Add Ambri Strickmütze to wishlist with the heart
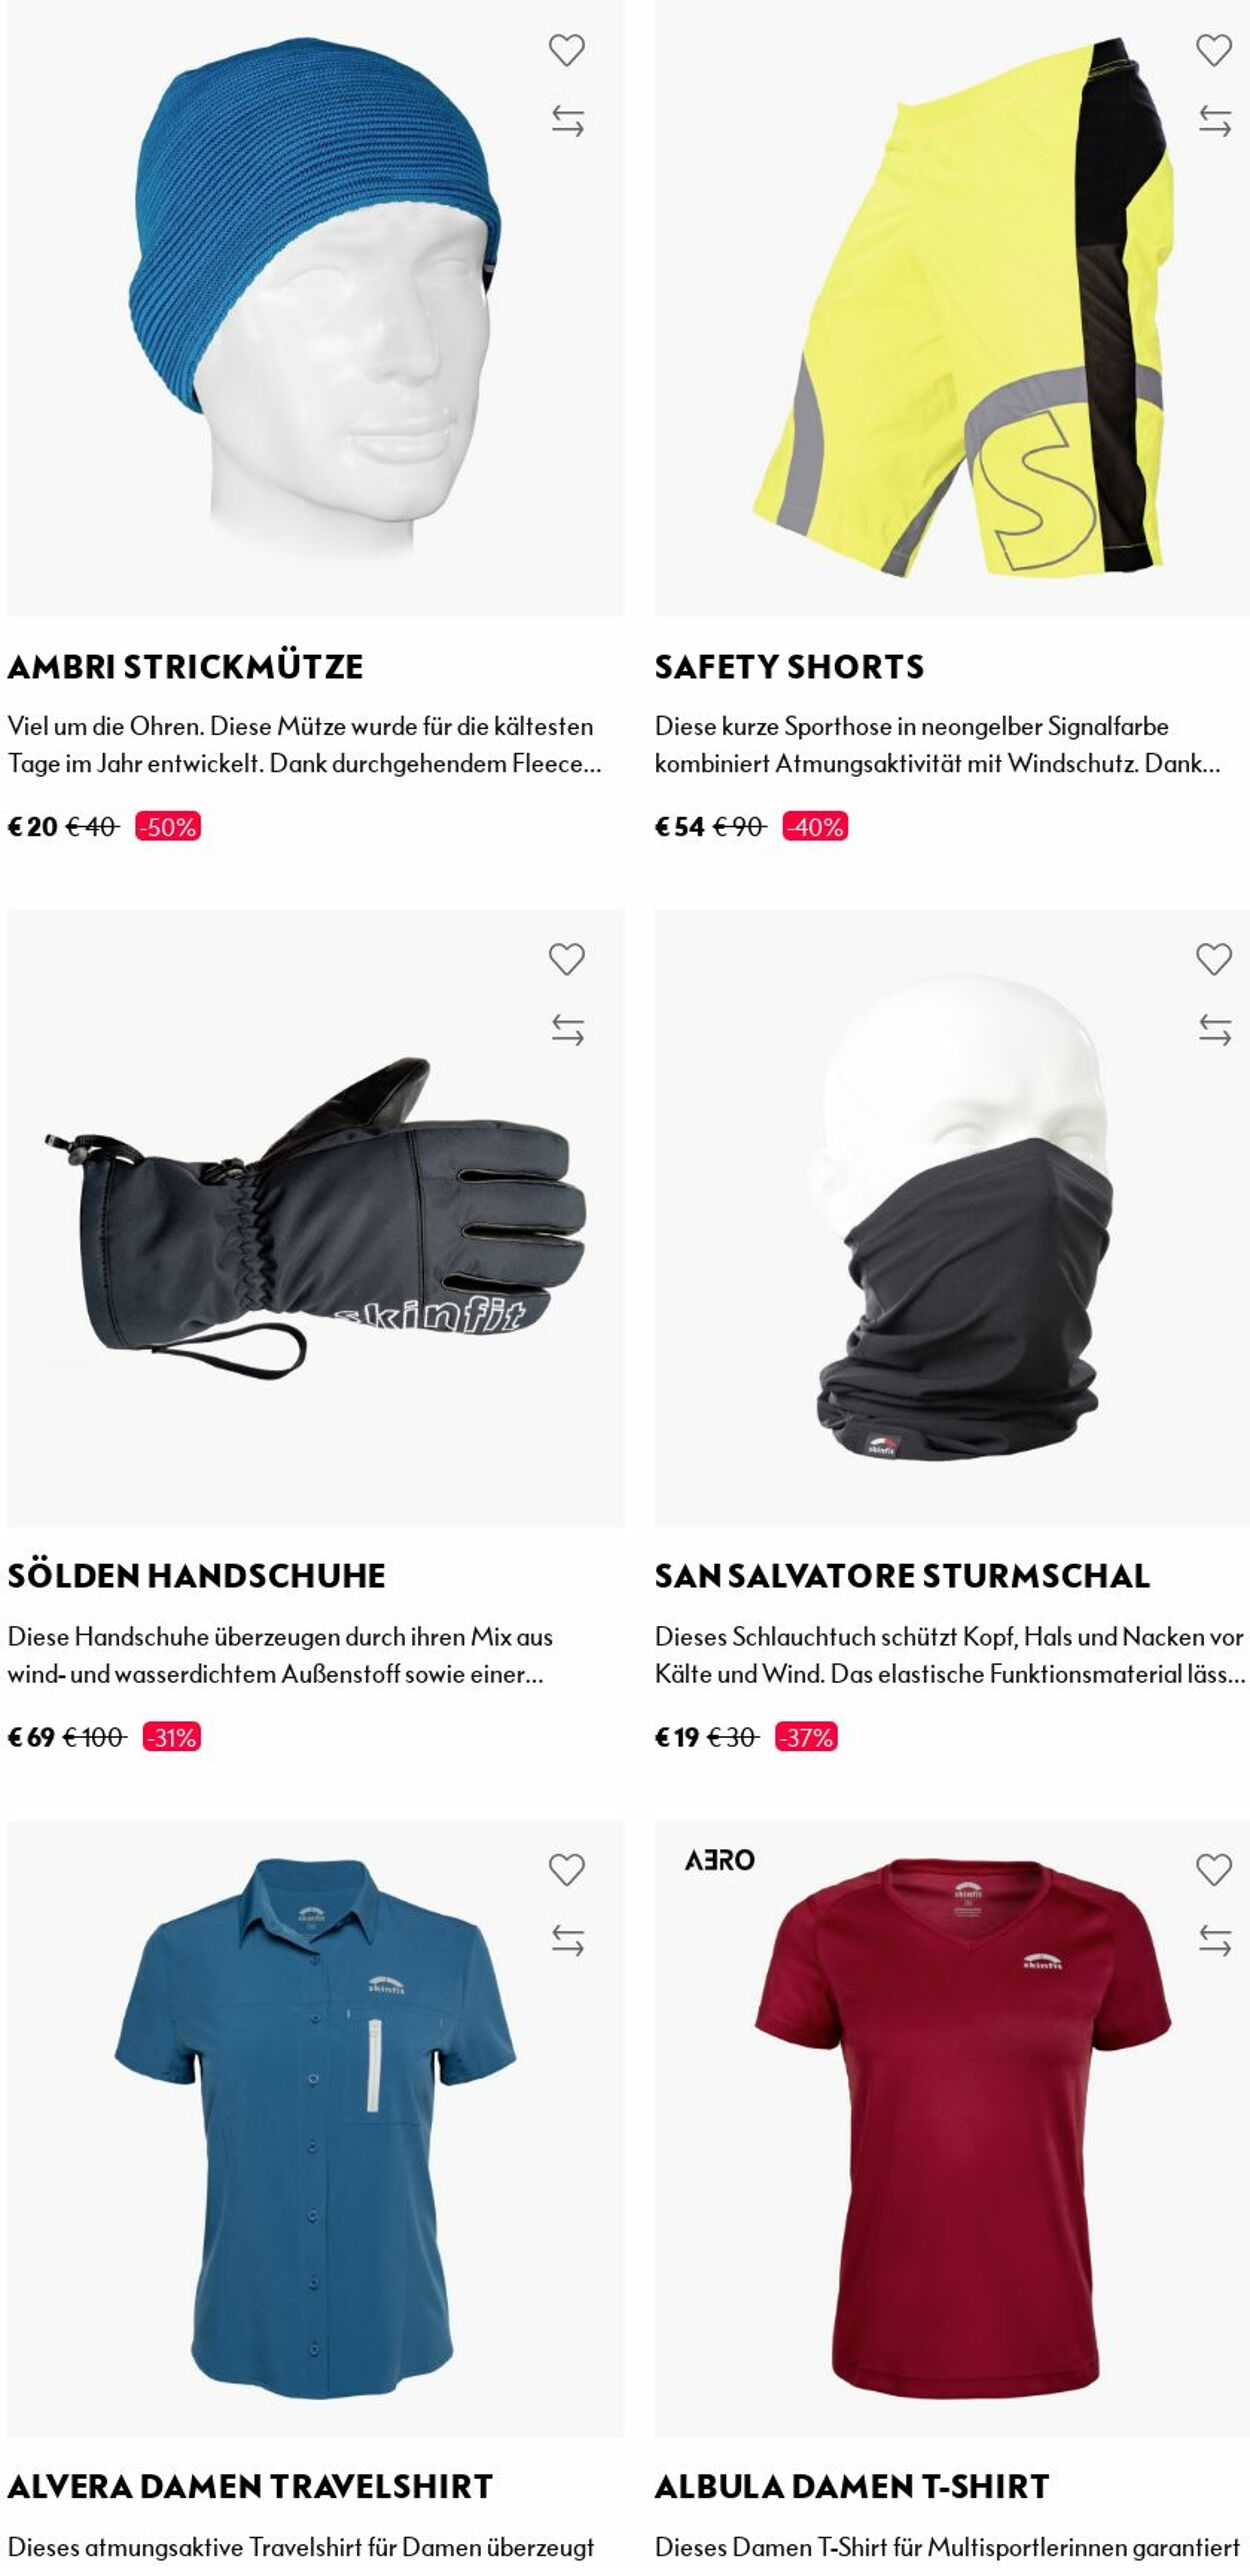Viewport: 1250px width, 2568px height. click(566, 50)
